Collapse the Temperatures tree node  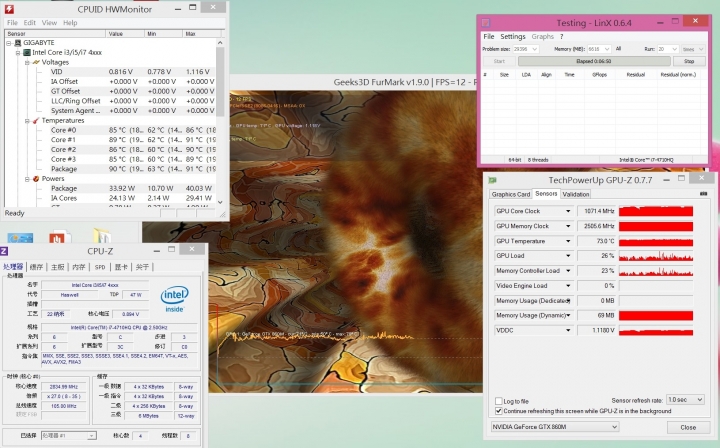pos(27,120)
